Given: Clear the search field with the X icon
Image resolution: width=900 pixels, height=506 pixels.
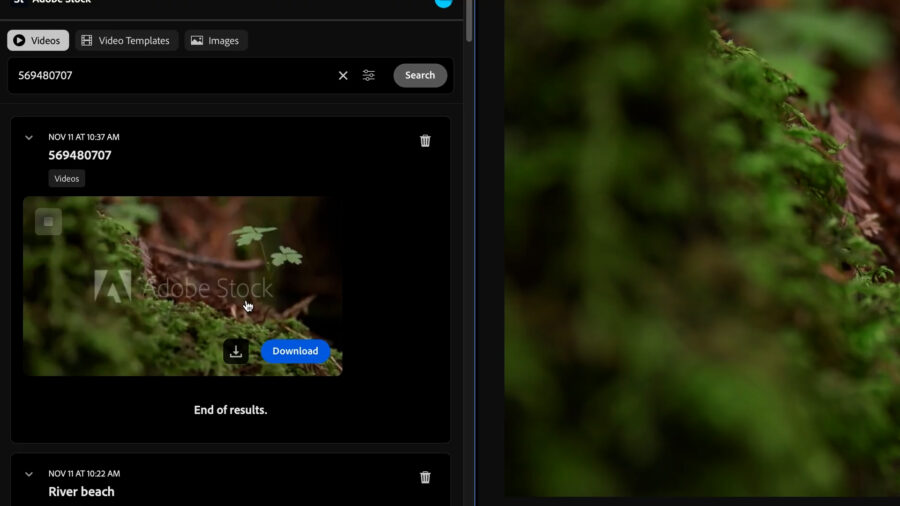Looking at the screenshot, I should [343, 76].
